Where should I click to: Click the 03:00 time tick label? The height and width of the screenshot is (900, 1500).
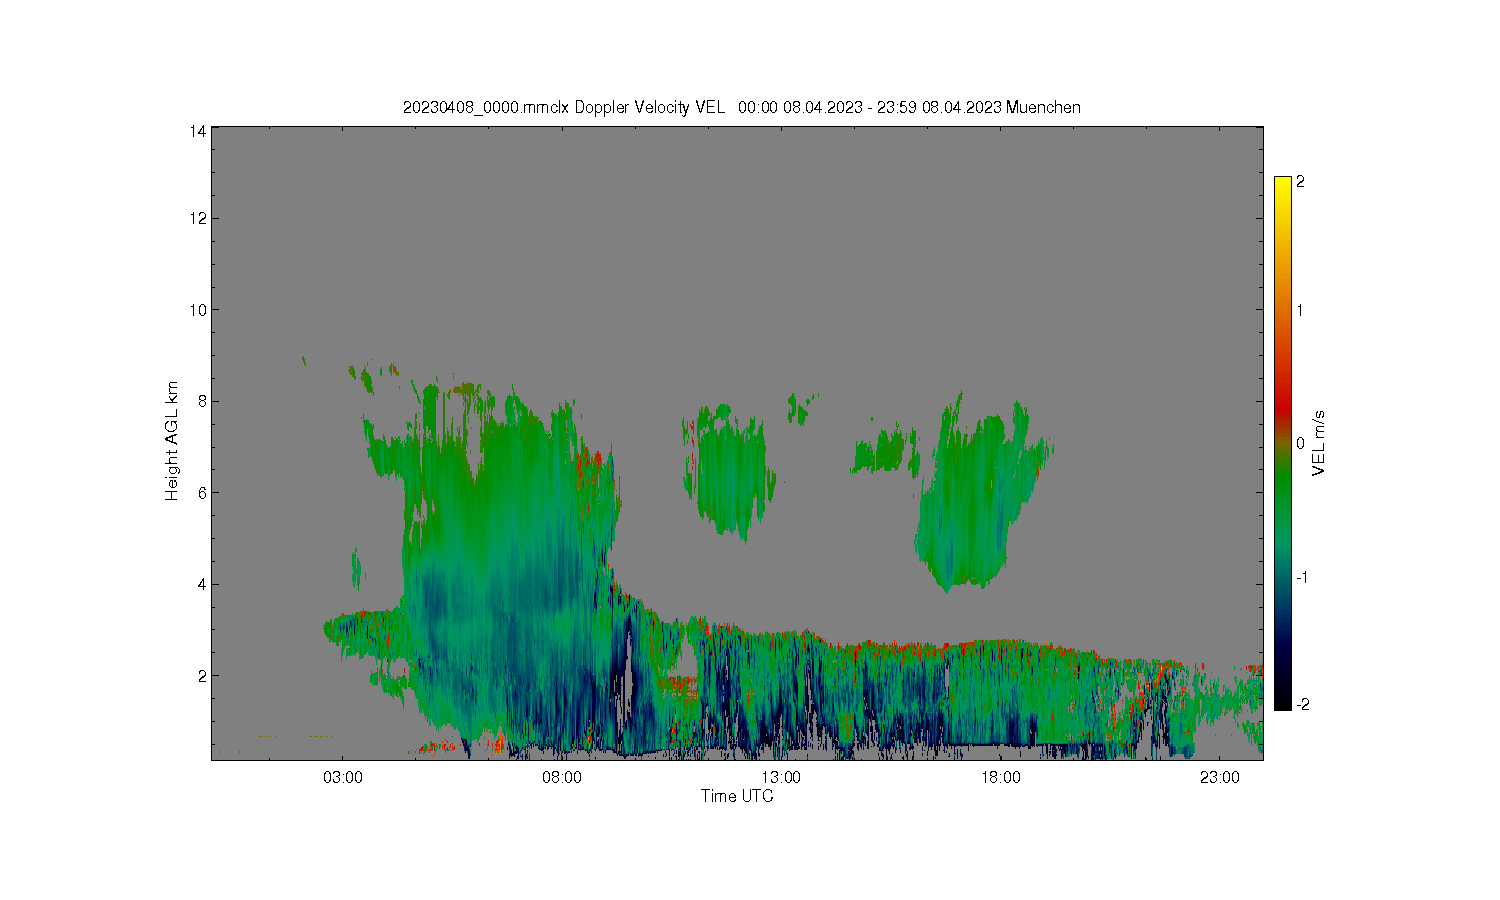click(x=343, y=778)
